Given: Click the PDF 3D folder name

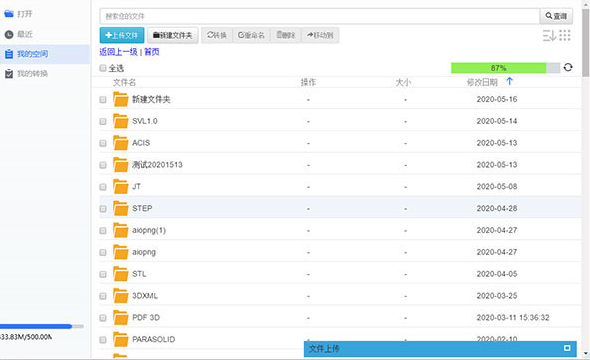Looking at the screenshot, I should 146,317.
